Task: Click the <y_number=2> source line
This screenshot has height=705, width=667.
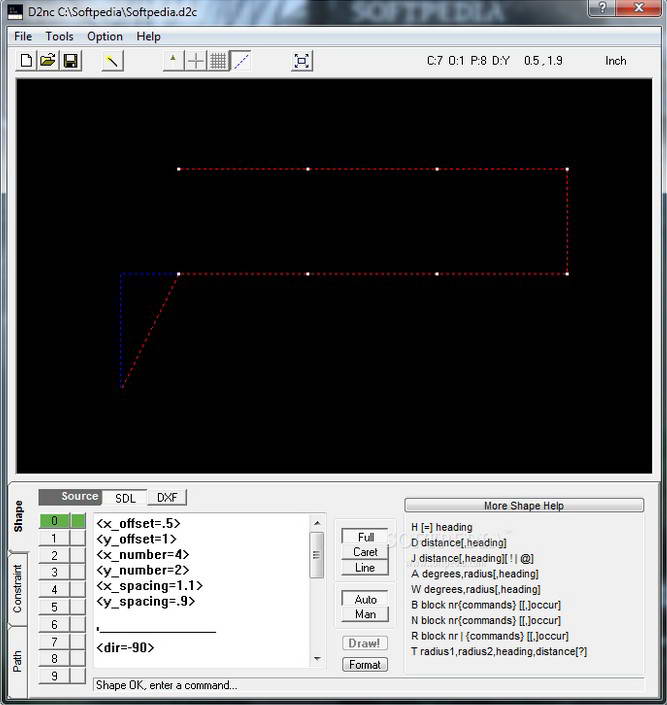Action: [143, 570]
